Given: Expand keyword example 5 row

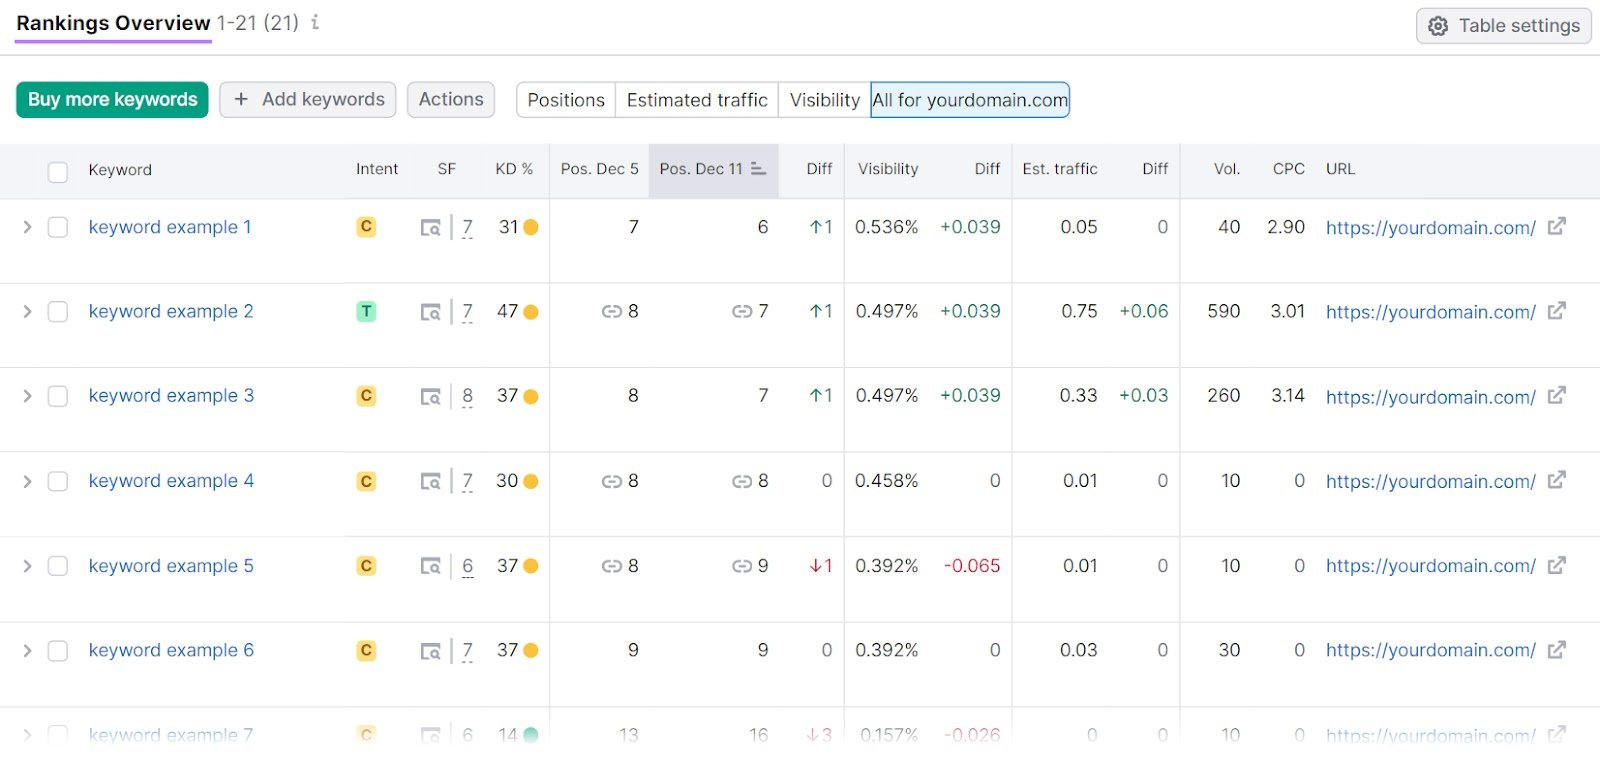Looking at the screenshot, I should click(27, 566).
